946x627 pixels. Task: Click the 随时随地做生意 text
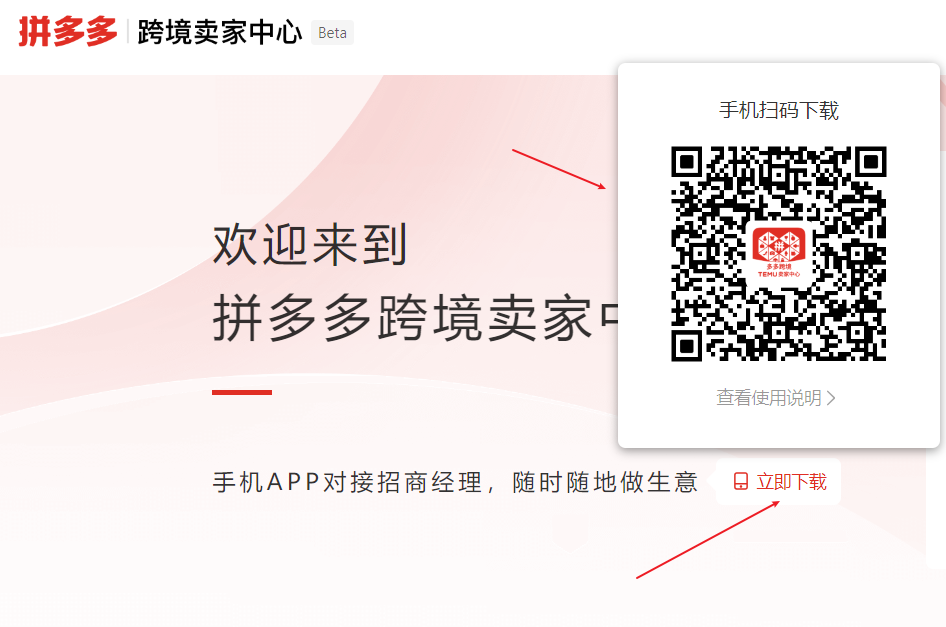(x=605, y=482)
